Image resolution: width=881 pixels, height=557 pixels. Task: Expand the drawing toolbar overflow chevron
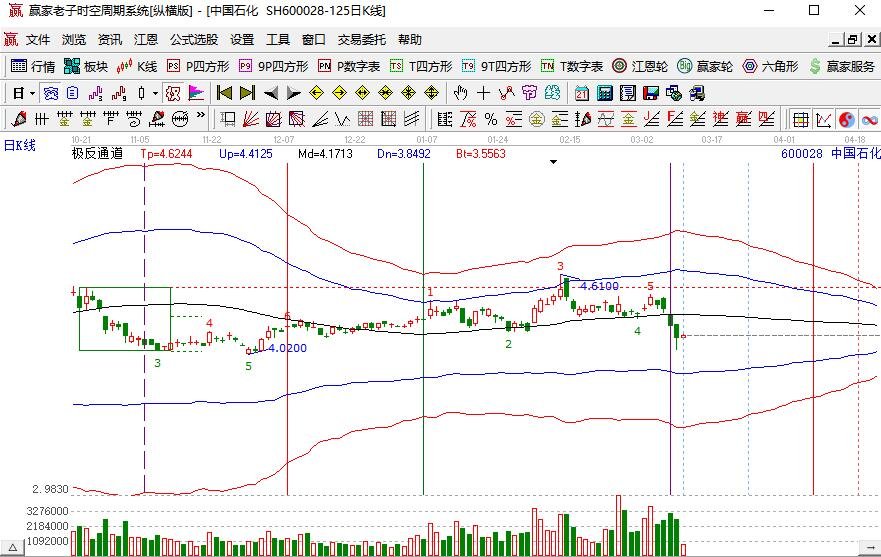tap(201, 116)
